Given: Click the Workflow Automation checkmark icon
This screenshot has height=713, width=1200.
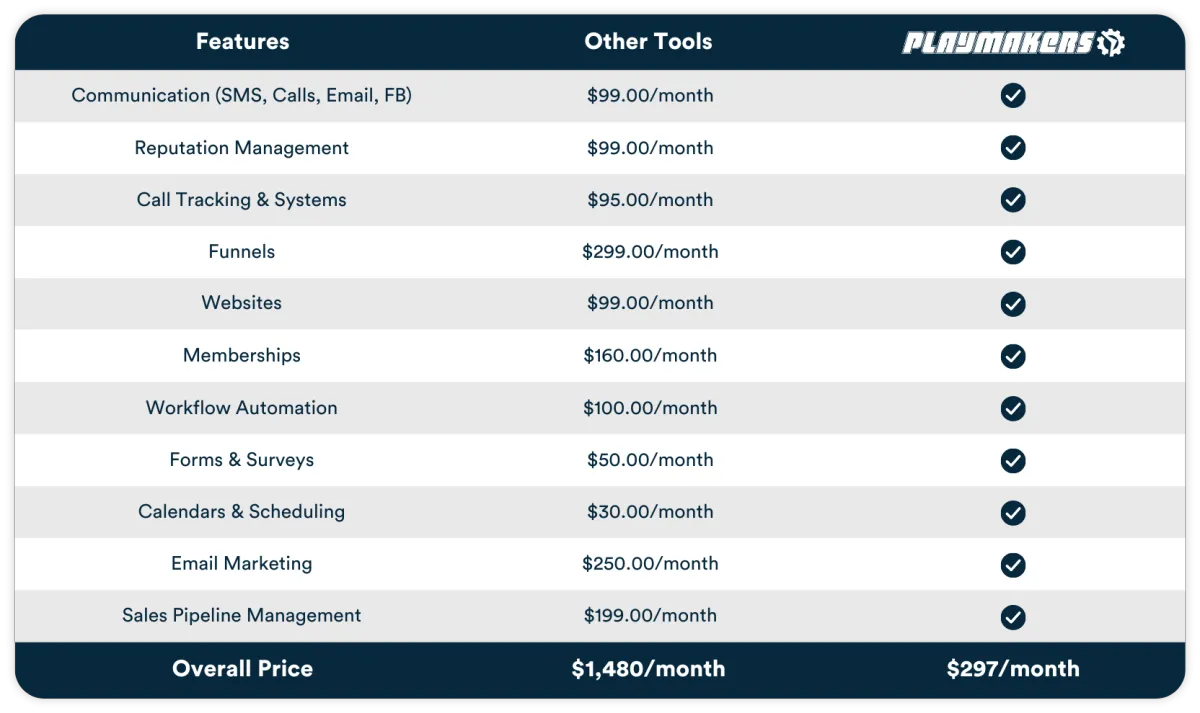Looking at the screenshot, I should click(1013, 408).
